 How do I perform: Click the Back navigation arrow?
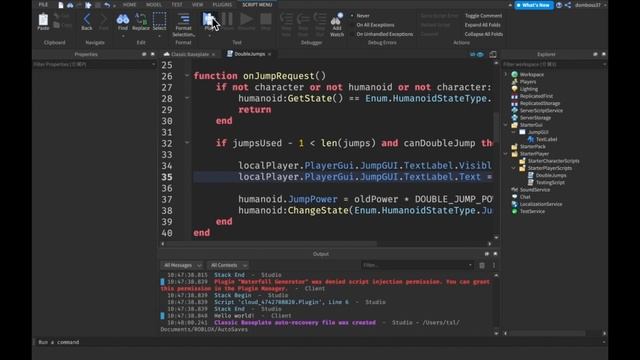(87, 19)
